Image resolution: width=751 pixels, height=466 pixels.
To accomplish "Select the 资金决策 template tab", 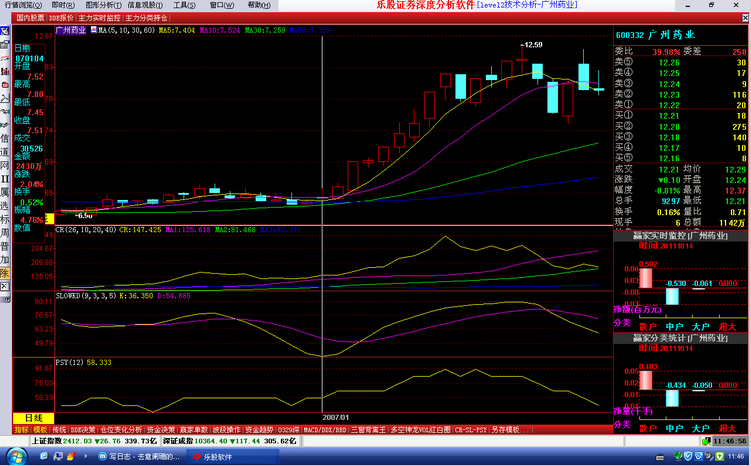I will pyautogui.click(x=161, y=430).
